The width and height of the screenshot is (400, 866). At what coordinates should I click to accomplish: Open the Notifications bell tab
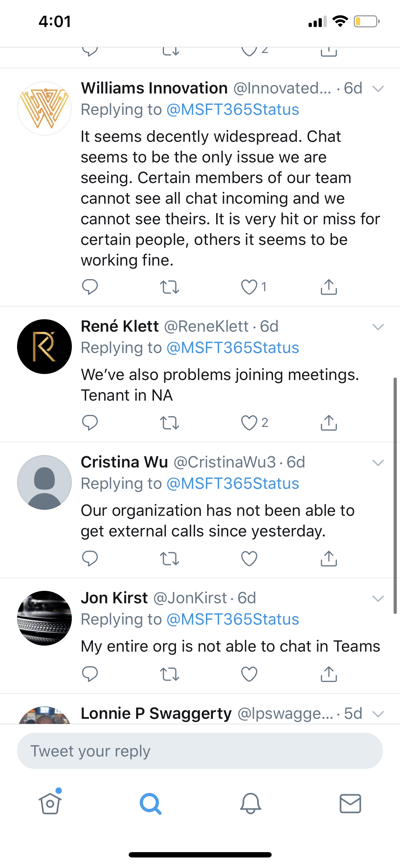tap(250, 804)
